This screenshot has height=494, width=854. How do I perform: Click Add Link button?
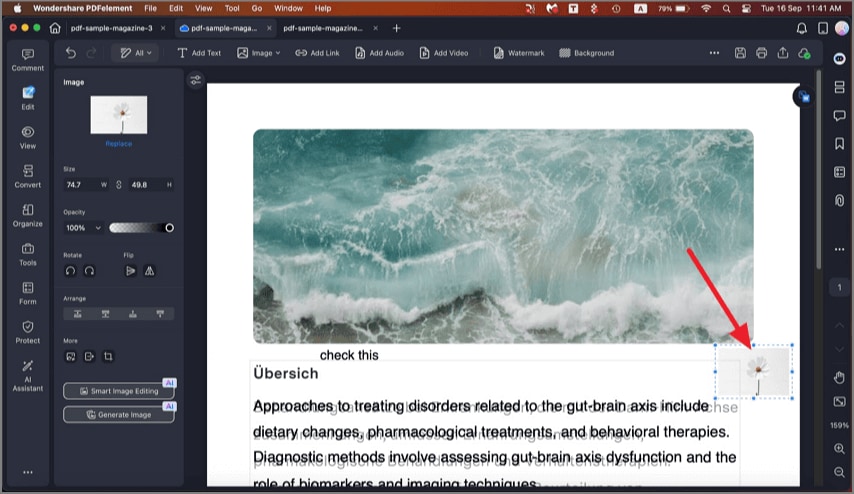coord(317,53)
